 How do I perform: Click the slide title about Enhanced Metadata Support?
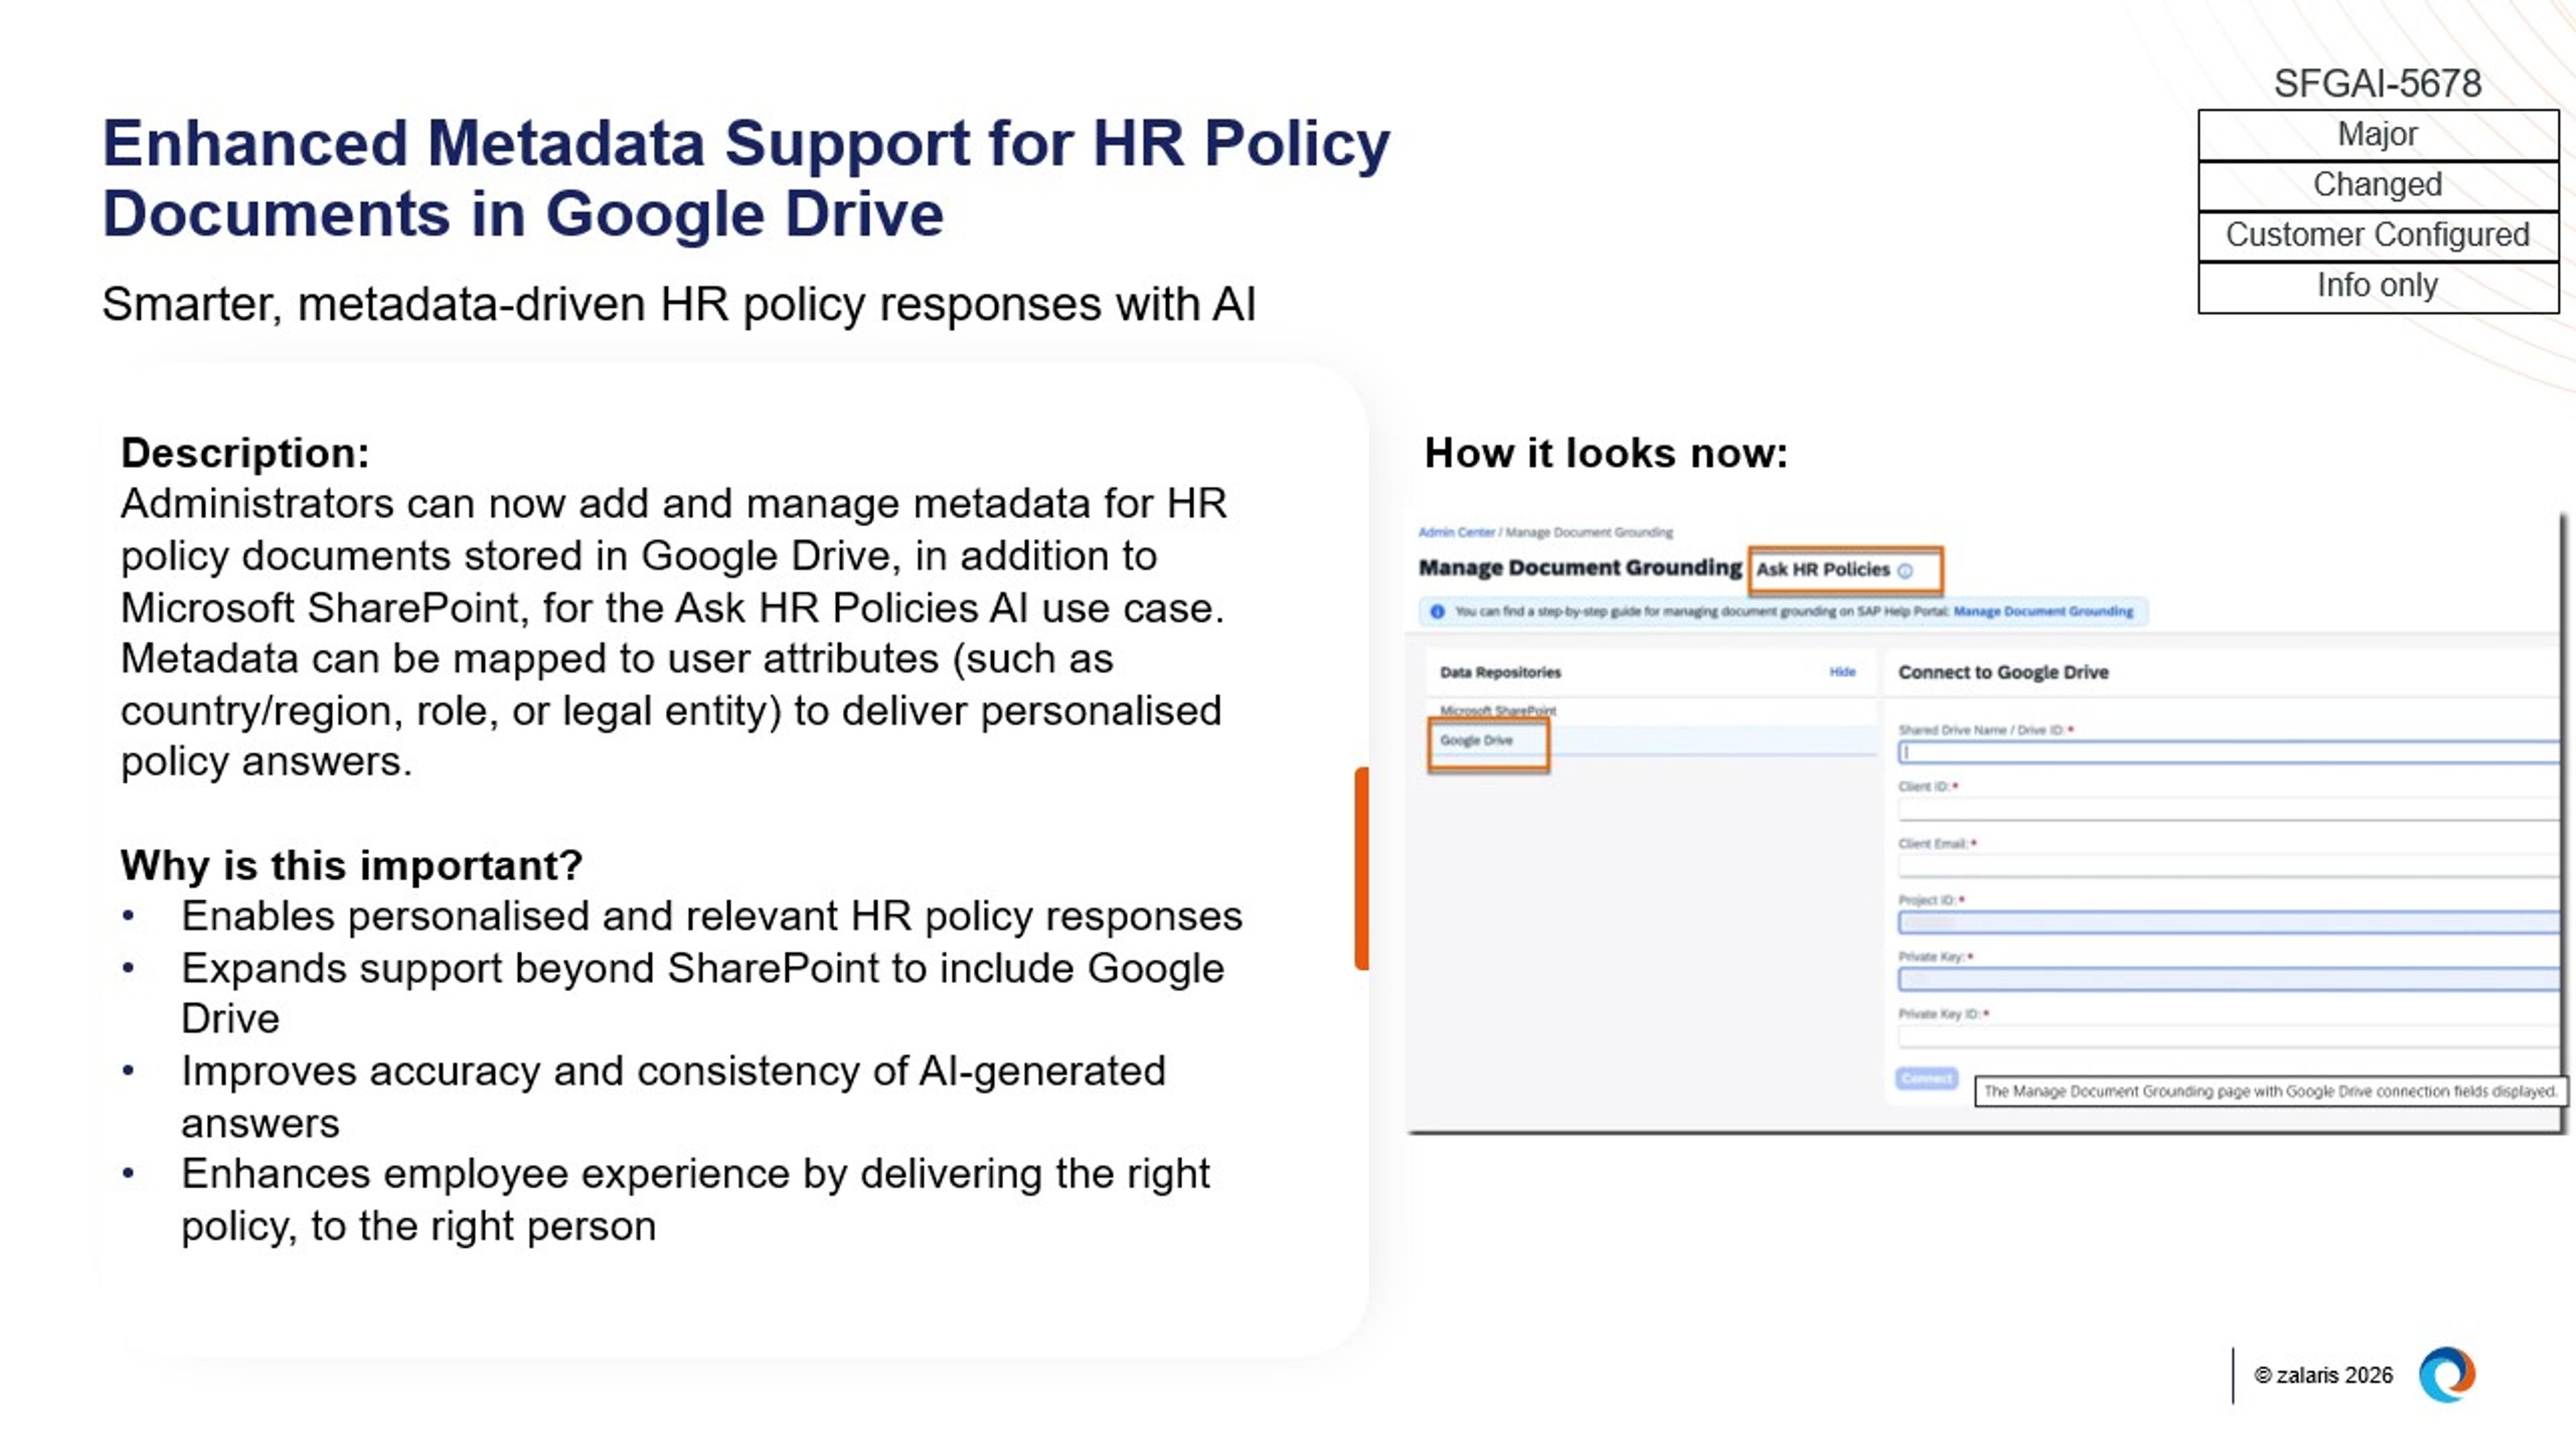pos(746,178)
